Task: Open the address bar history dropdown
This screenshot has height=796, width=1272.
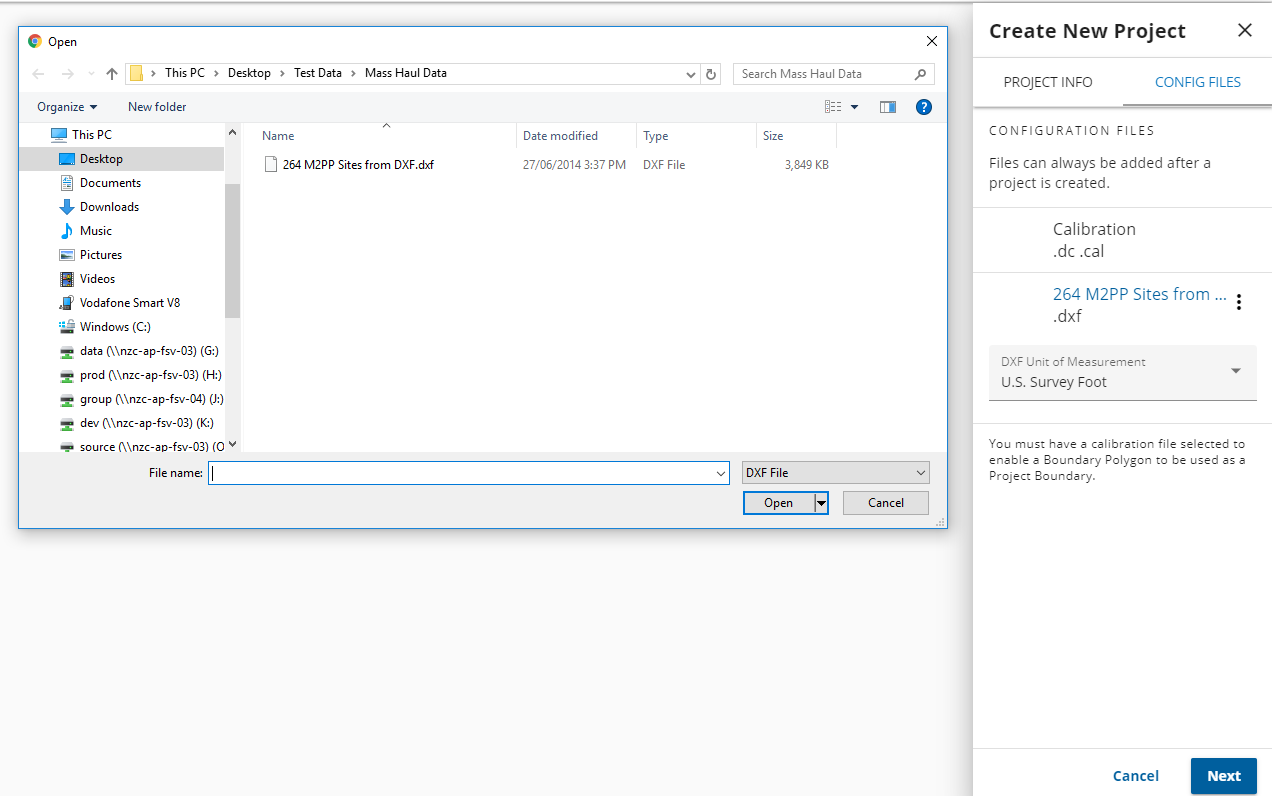Action: [691, 74]
